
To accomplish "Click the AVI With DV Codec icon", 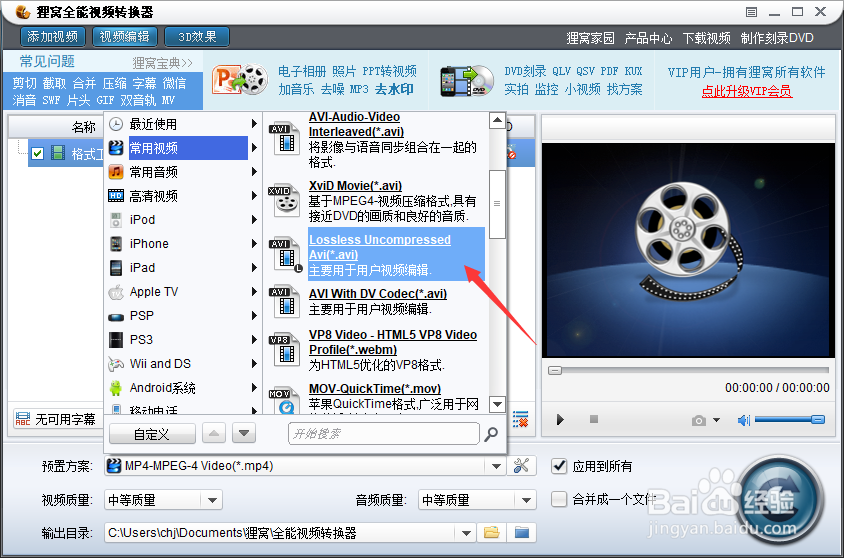I will point(284,302).
